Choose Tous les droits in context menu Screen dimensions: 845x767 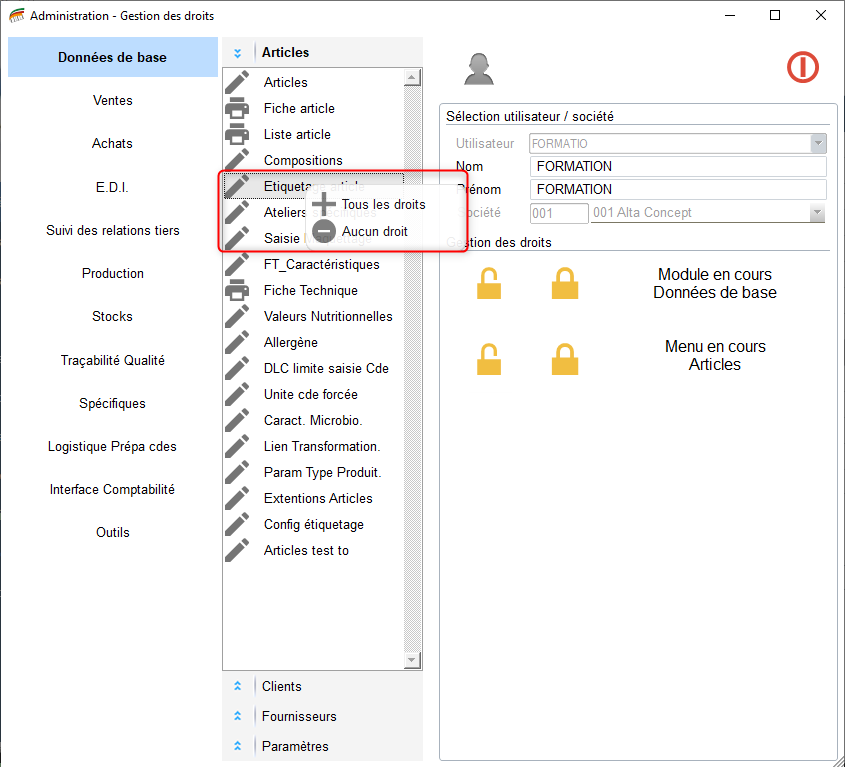(x=383, y=204)
